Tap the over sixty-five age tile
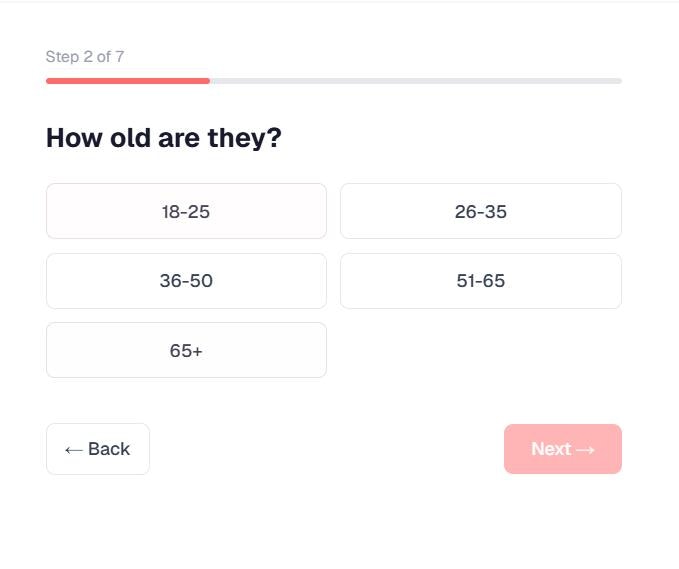The height and width of the screenshot is (569, 679). coord(186,350)
